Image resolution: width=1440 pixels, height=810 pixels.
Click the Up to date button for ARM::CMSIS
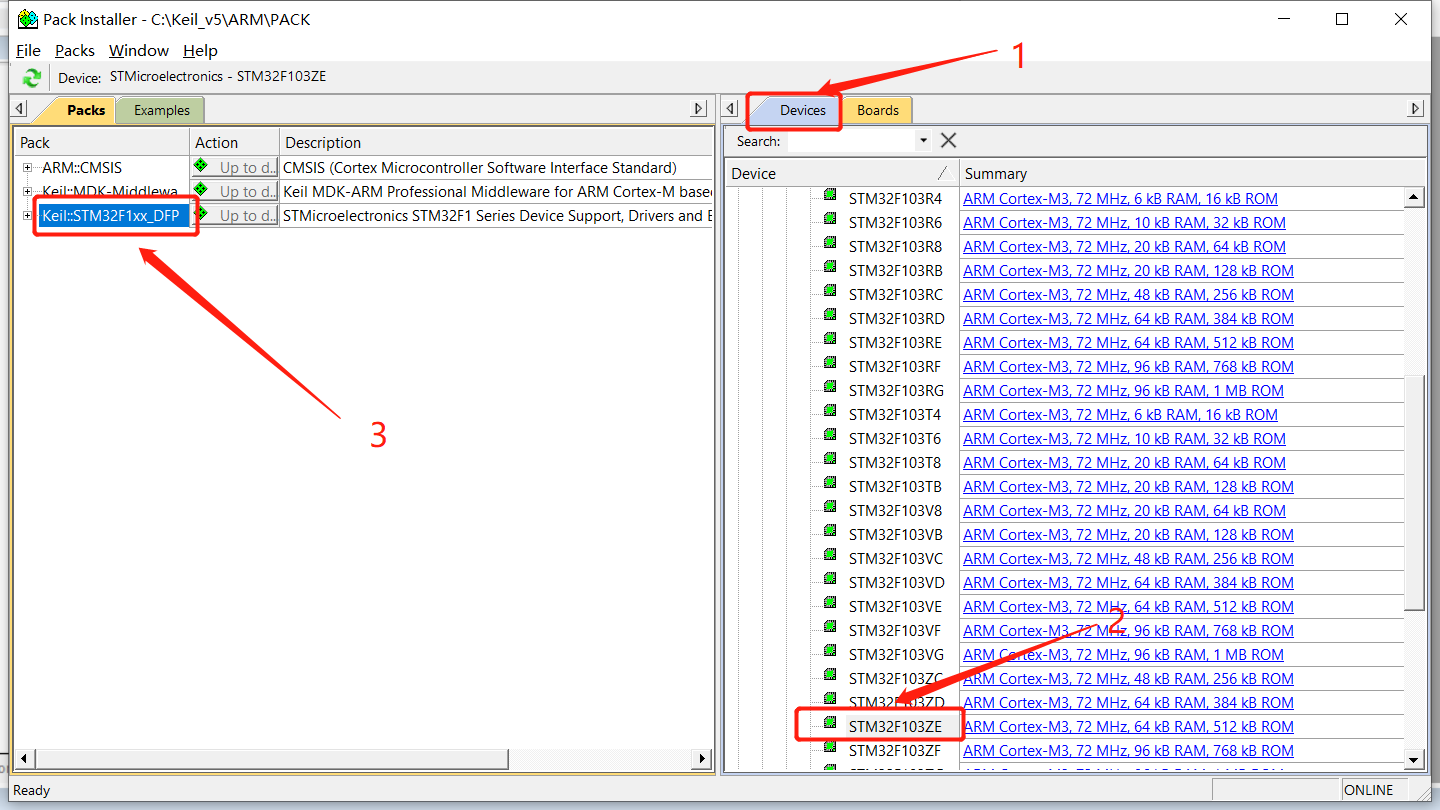click(x=235, y=167)
